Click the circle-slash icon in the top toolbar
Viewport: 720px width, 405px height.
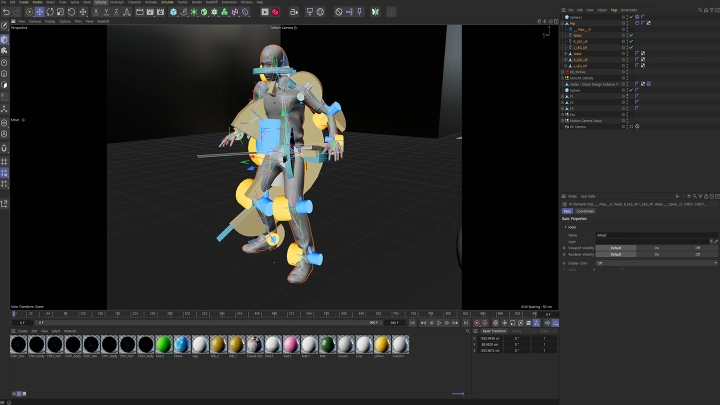coord(338,12)
